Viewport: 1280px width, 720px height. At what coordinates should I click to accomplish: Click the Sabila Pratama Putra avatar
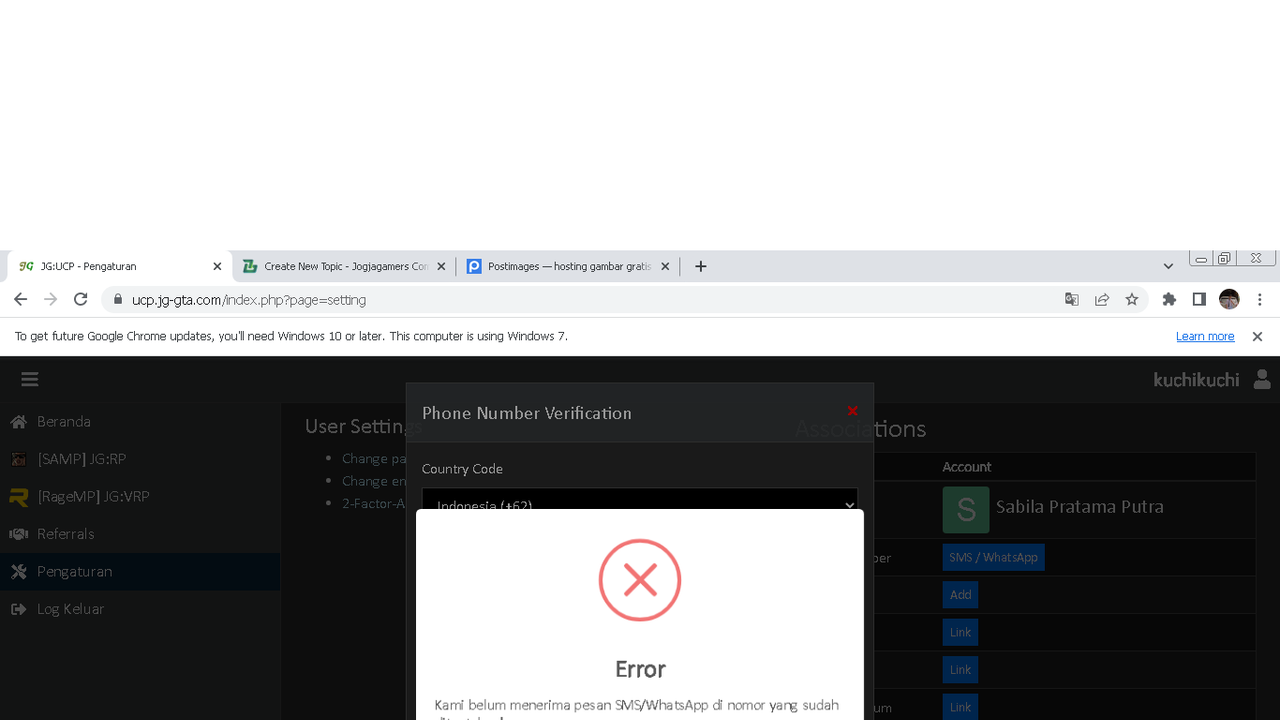(966, 509)
